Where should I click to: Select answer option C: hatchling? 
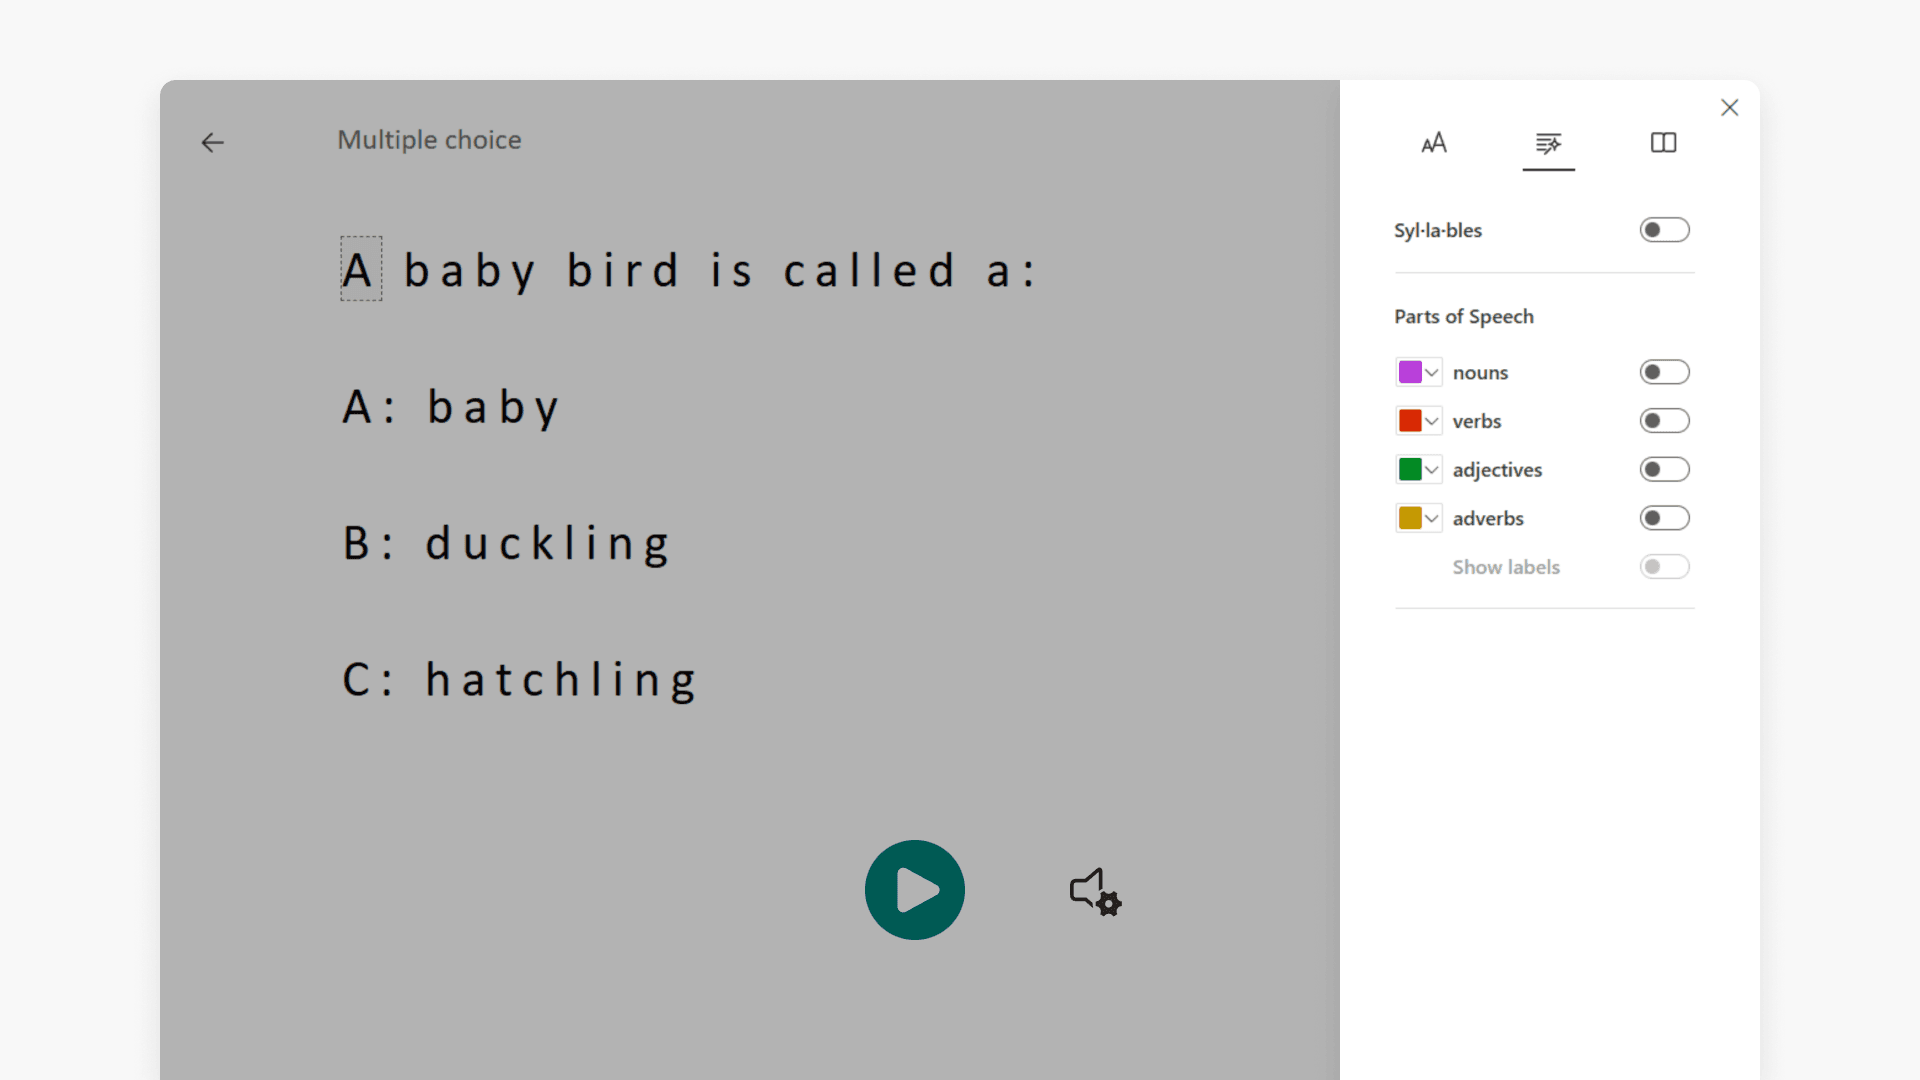click(519, 679)
